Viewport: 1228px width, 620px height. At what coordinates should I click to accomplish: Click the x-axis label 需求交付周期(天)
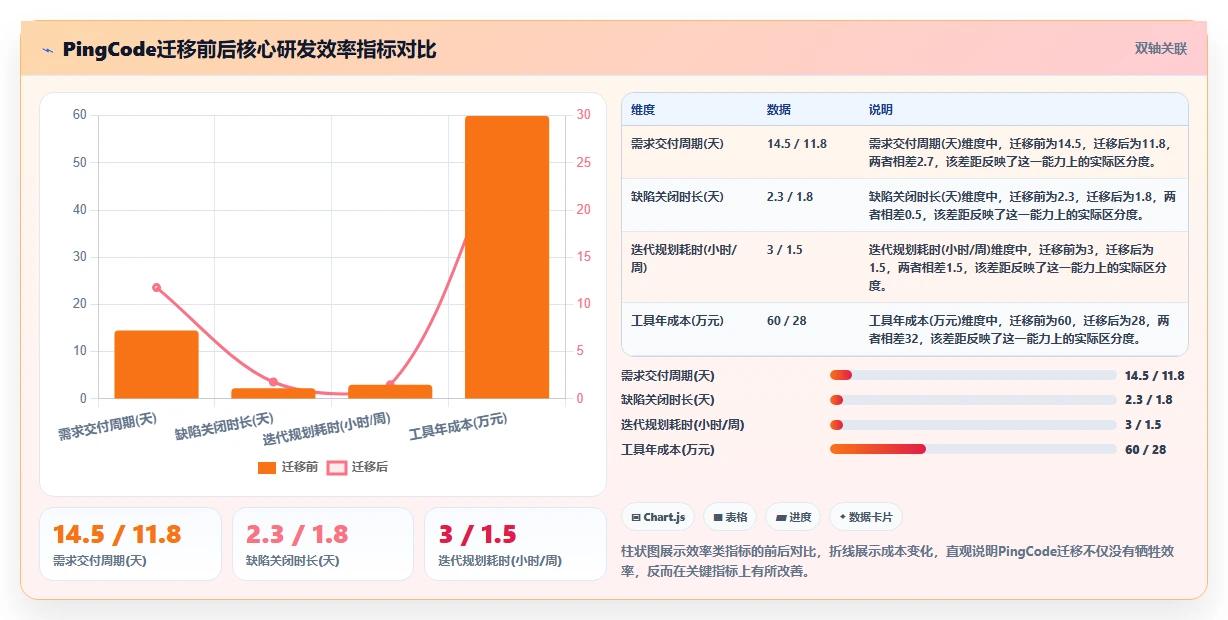tap(107, 427)
